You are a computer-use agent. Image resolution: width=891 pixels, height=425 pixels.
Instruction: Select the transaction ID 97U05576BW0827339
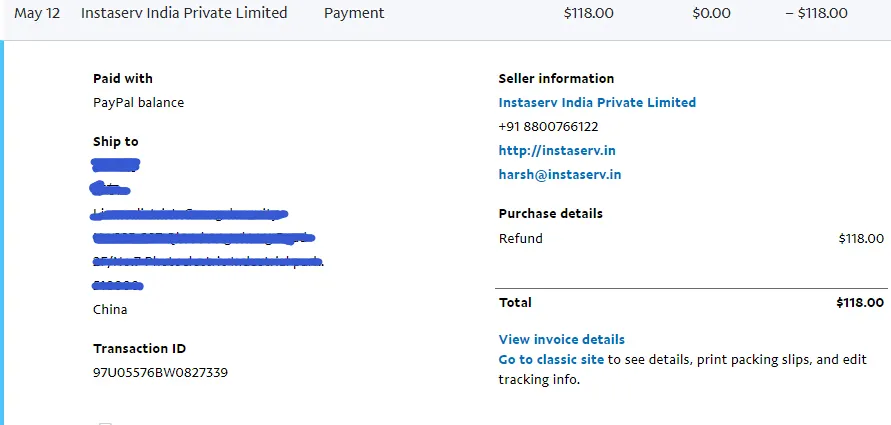pos(160,373)
